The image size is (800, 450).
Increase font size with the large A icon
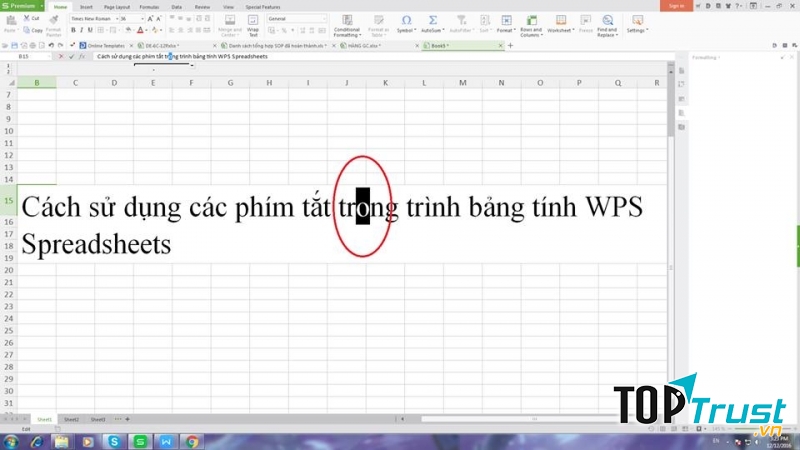coord(150,19)
